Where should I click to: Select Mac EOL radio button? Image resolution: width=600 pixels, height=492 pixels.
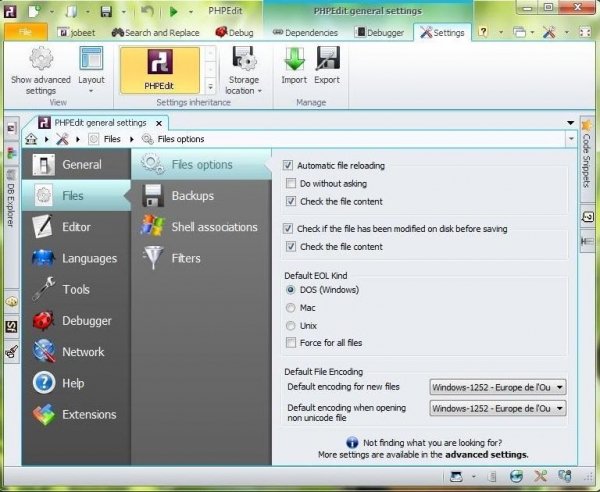pos(290,308)
